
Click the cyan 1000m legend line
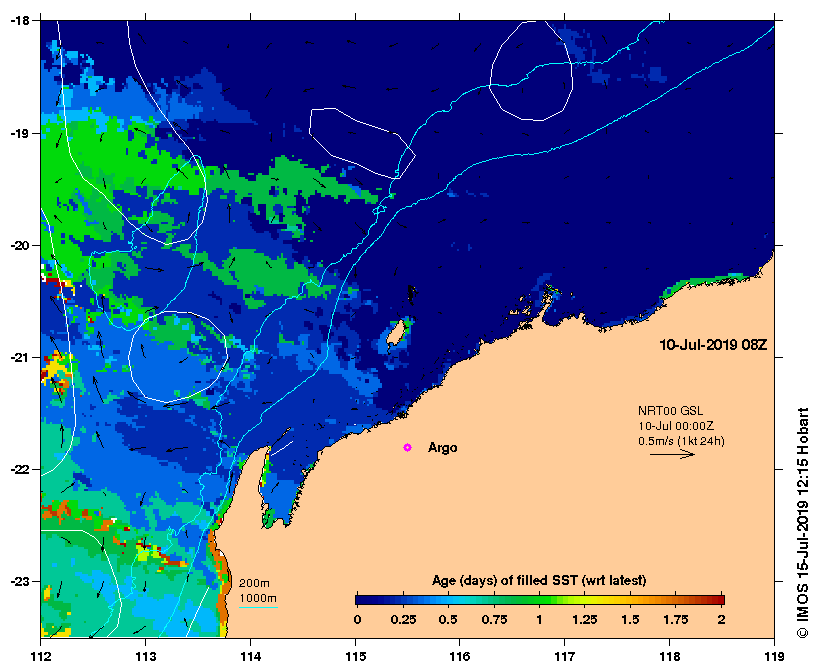pos(258,607)
